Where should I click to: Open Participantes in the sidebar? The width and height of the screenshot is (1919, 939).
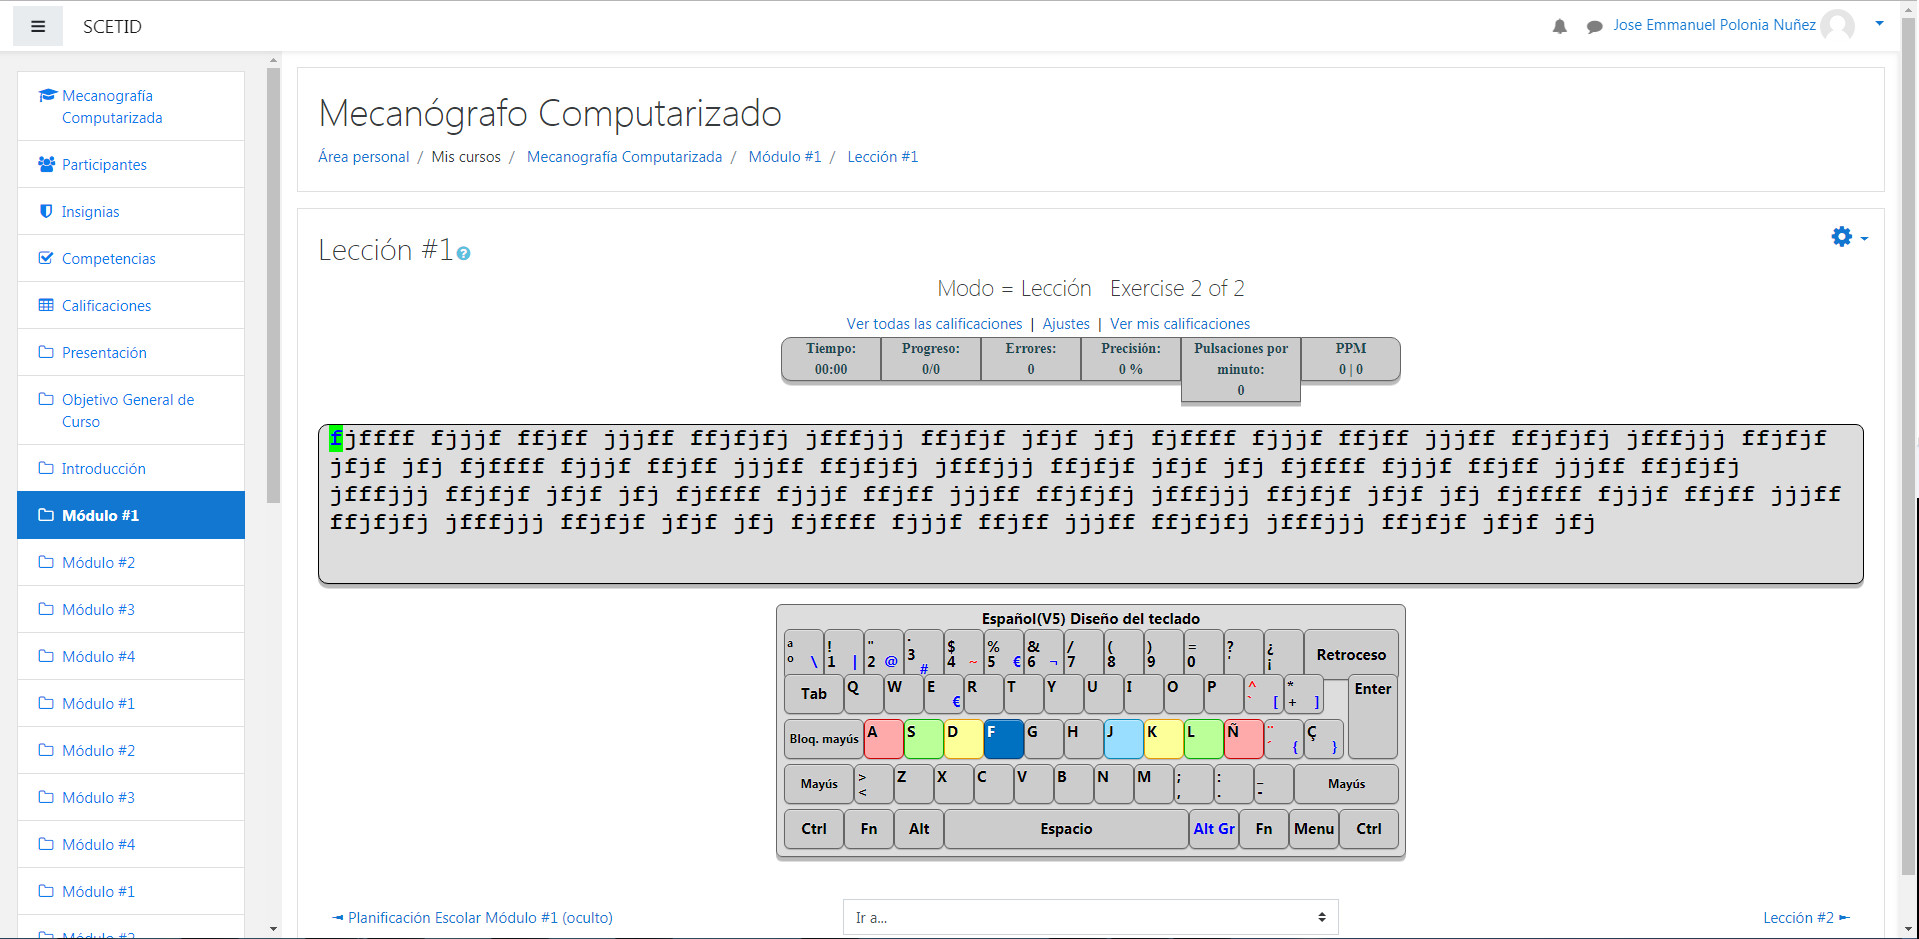click(x=104, y=165)
